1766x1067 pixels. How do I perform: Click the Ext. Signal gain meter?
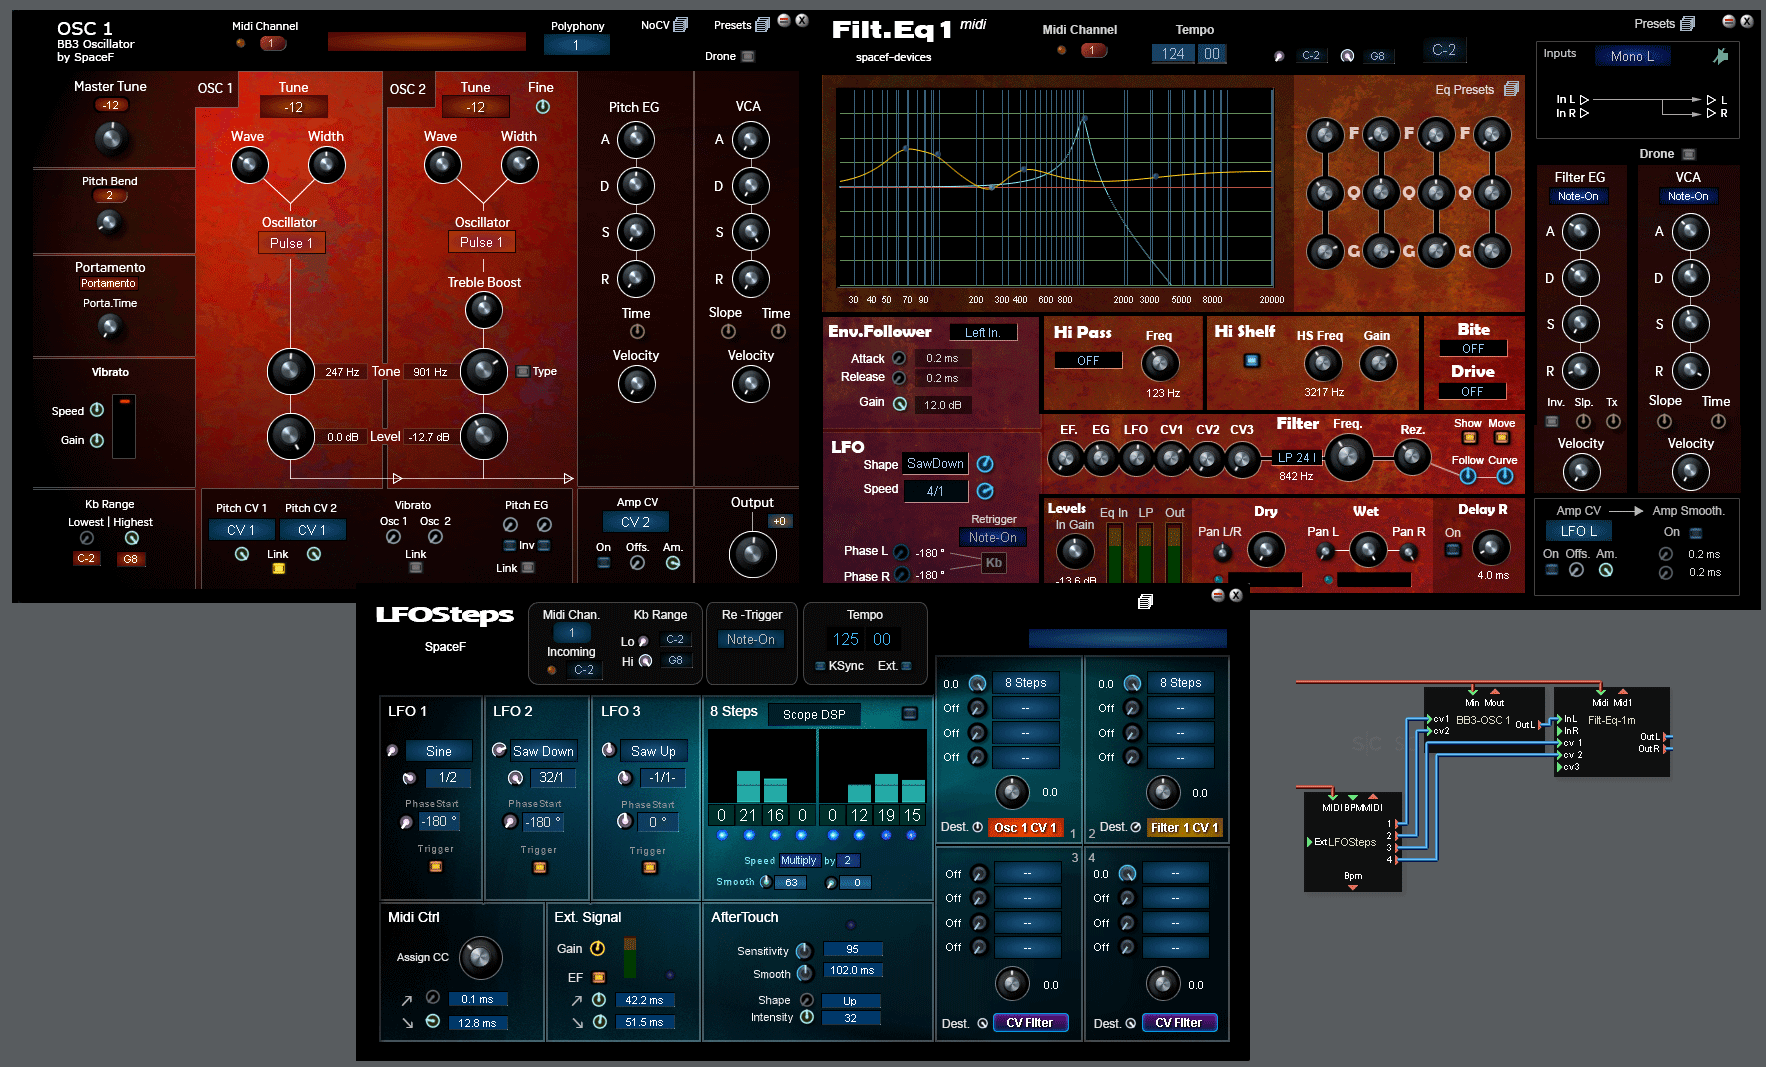[630, 957]
